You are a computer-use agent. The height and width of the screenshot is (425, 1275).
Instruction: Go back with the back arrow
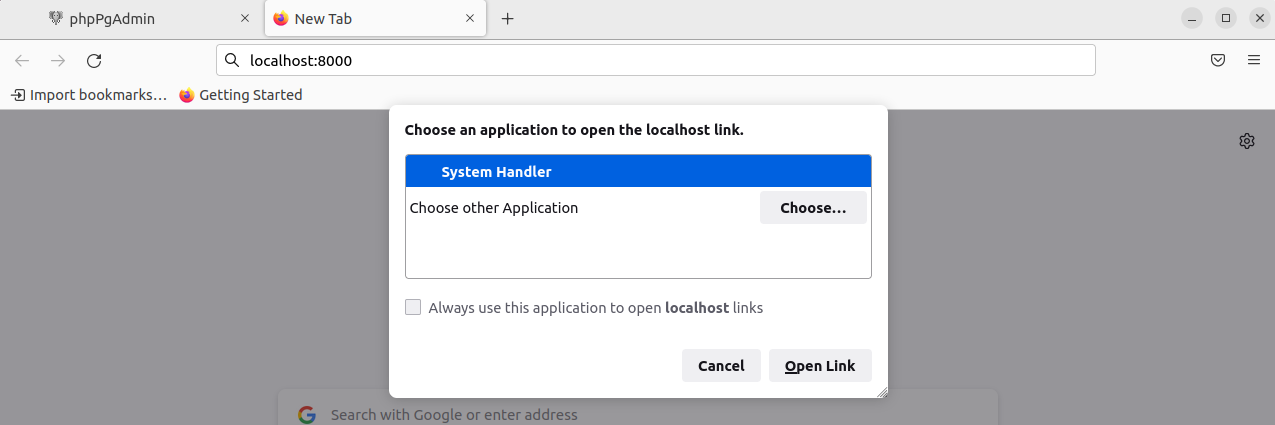point(22,61)
